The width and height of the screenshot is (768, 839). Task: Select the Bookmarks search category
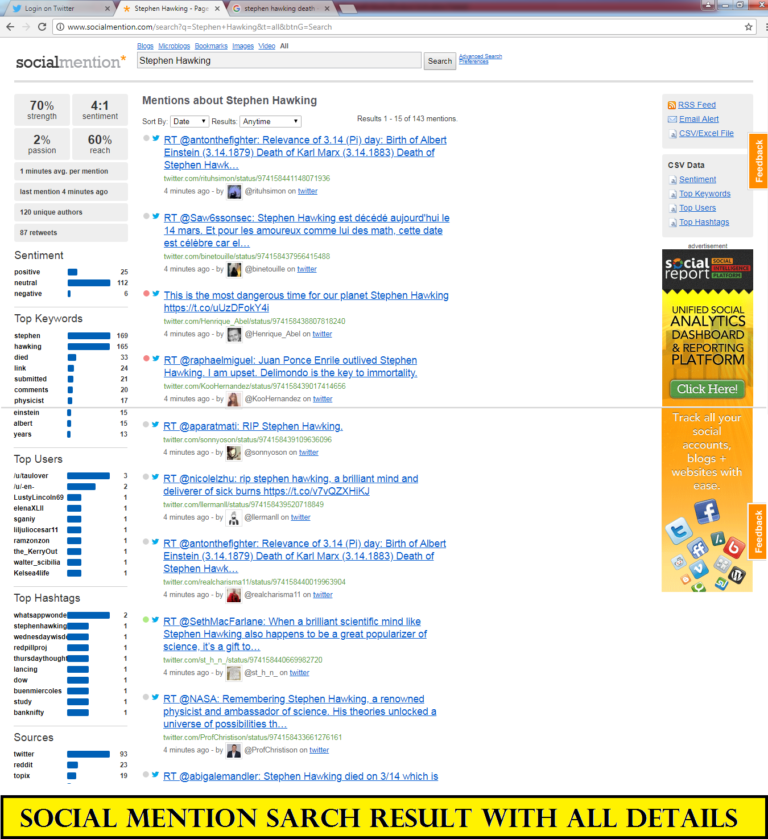pyautogui.click(x=211, y=46)
